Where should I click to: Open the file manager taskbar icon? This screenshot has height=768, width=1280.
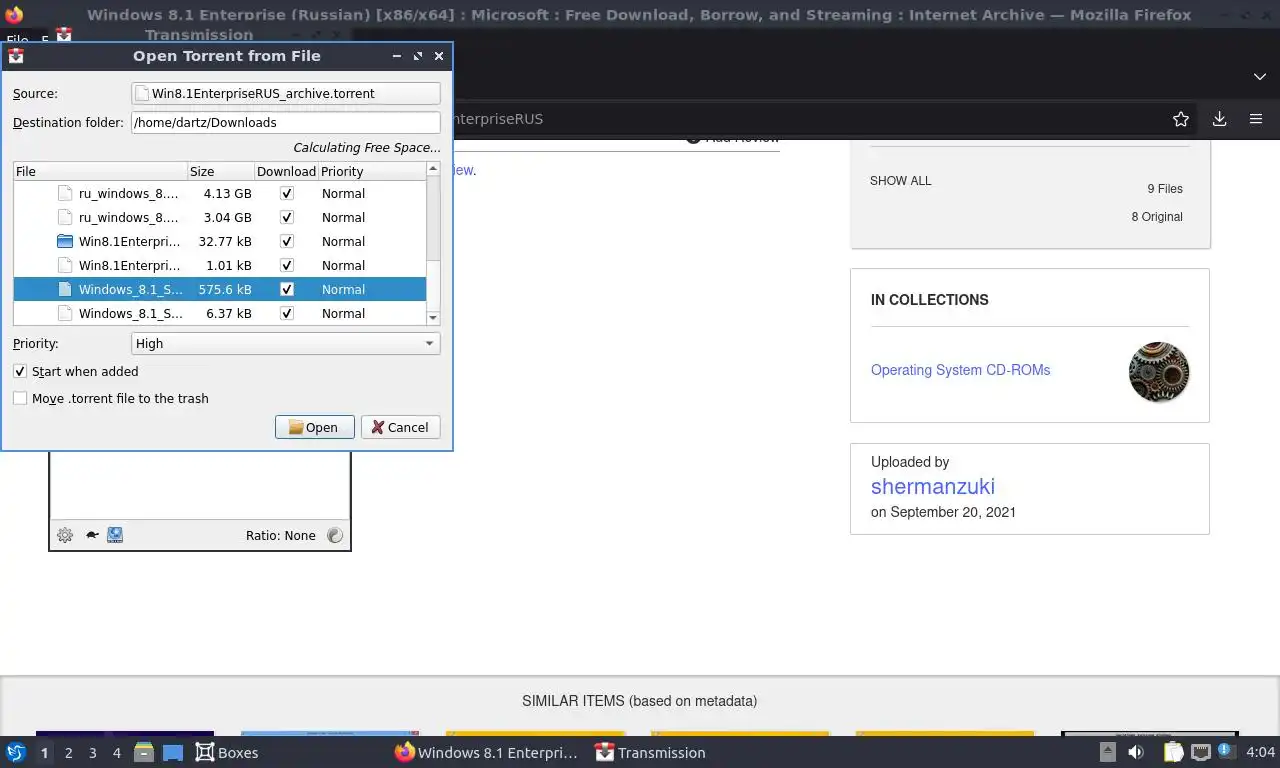[144, 752]
